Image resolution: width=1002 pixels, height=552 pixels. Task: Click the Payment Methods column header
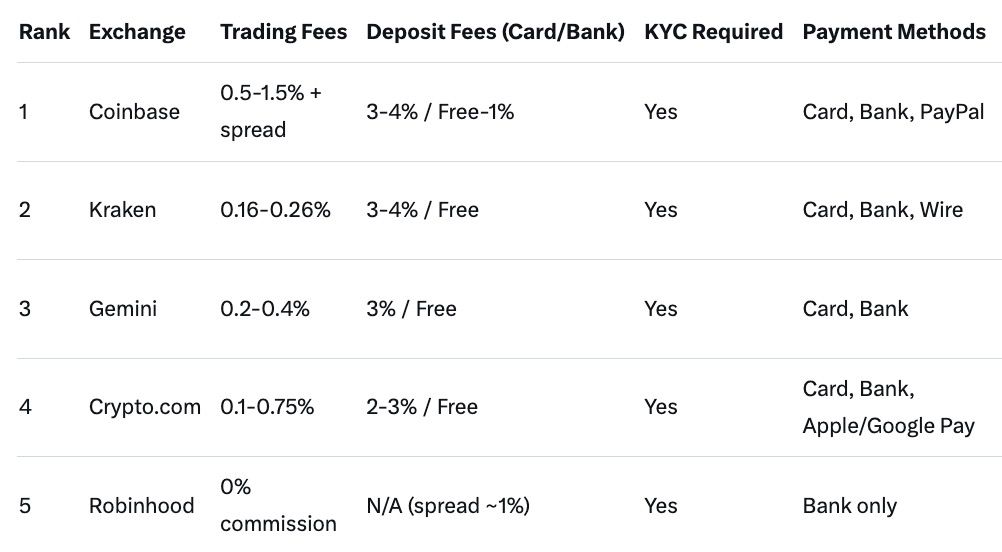(894, 32)
